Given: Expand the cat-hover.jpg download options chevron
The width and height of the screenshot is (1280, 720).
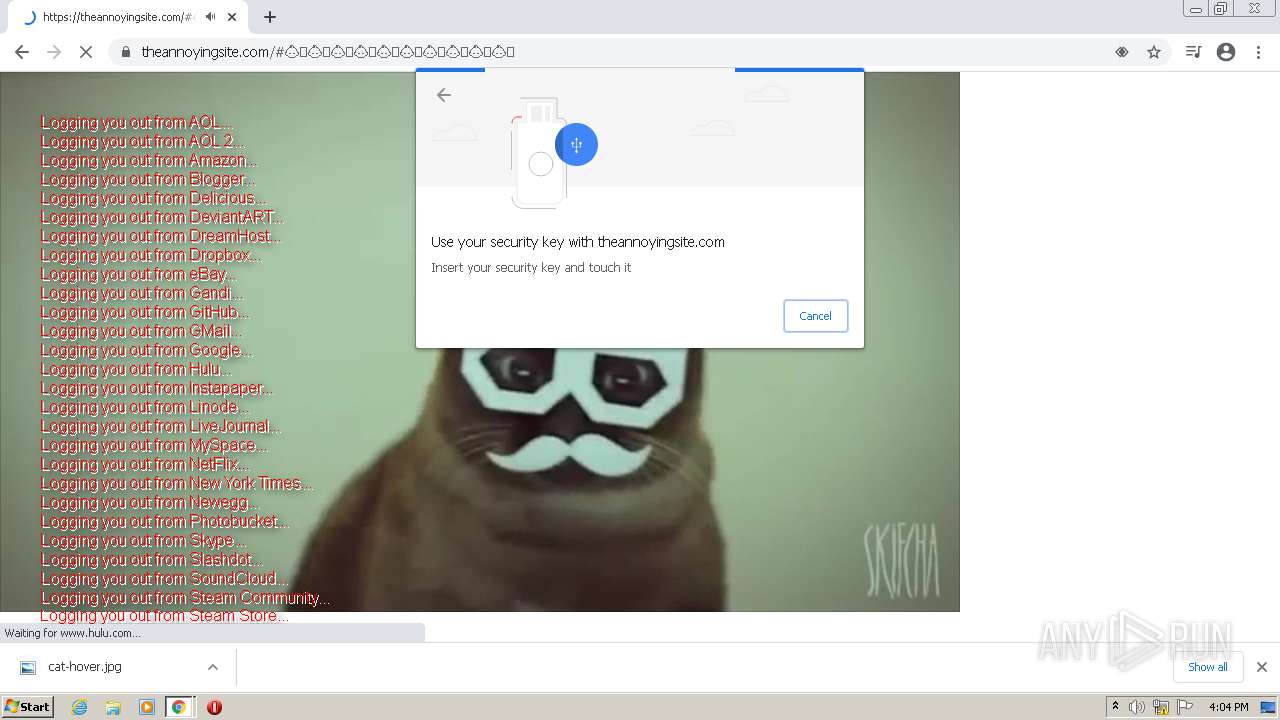Looking at the screenshot, I should coord(212,667).
